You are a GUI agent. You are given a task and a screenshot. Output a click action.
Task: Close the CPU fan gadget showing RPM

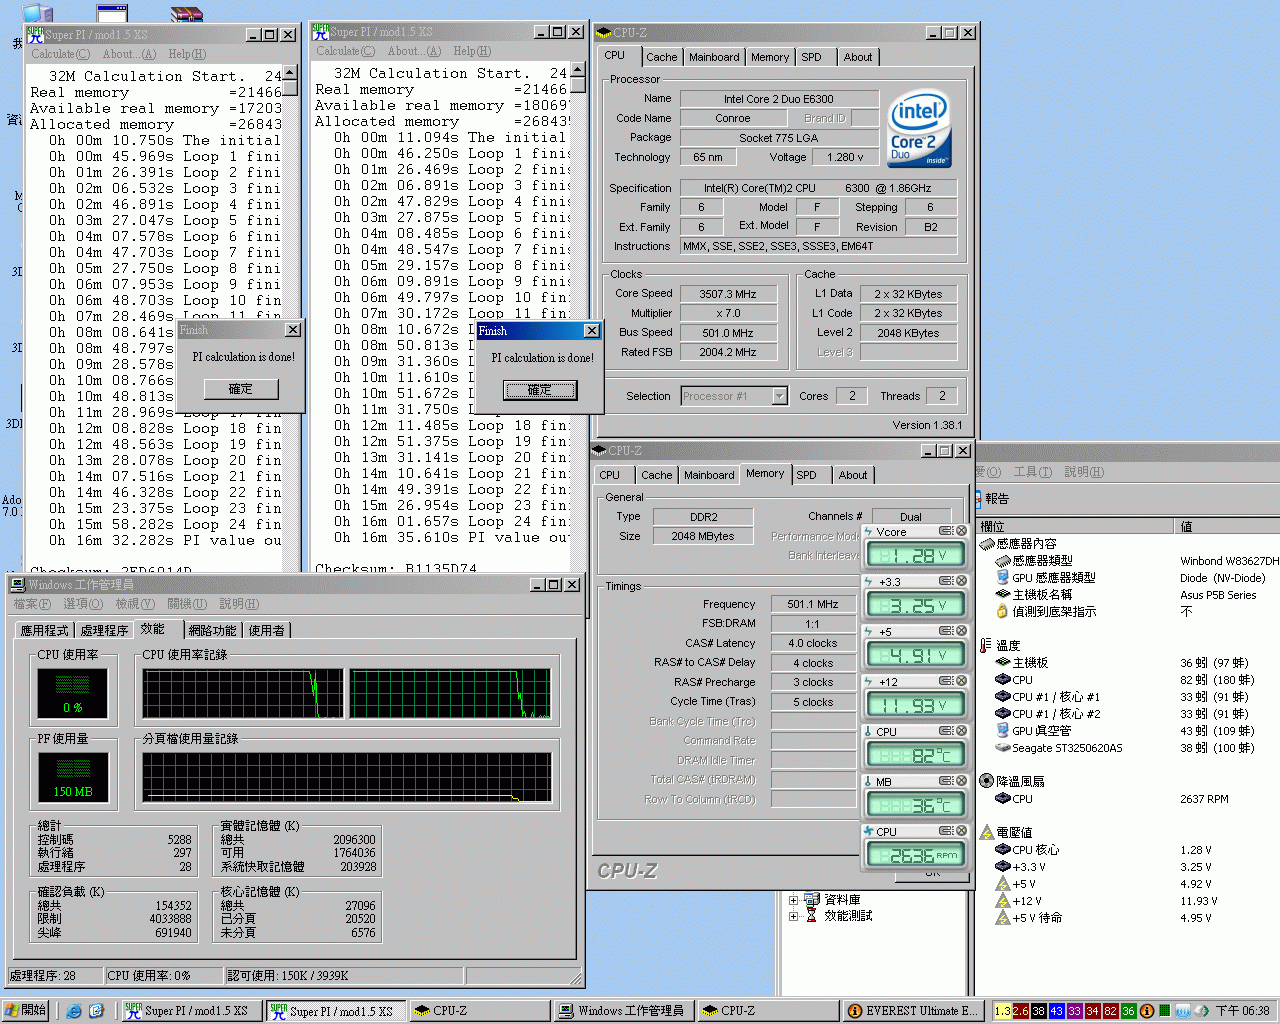[962, 831]
